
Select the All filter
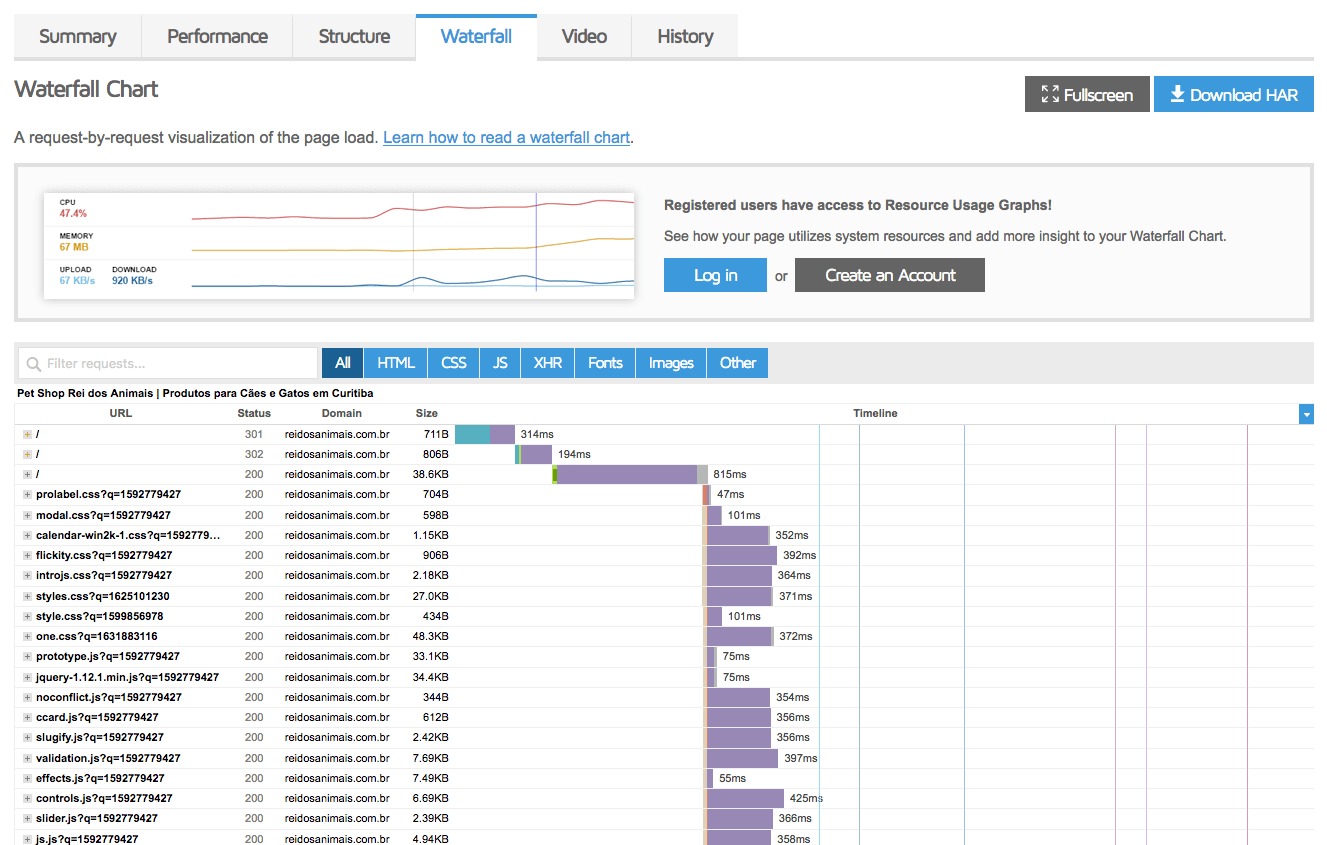coord(343,363)
